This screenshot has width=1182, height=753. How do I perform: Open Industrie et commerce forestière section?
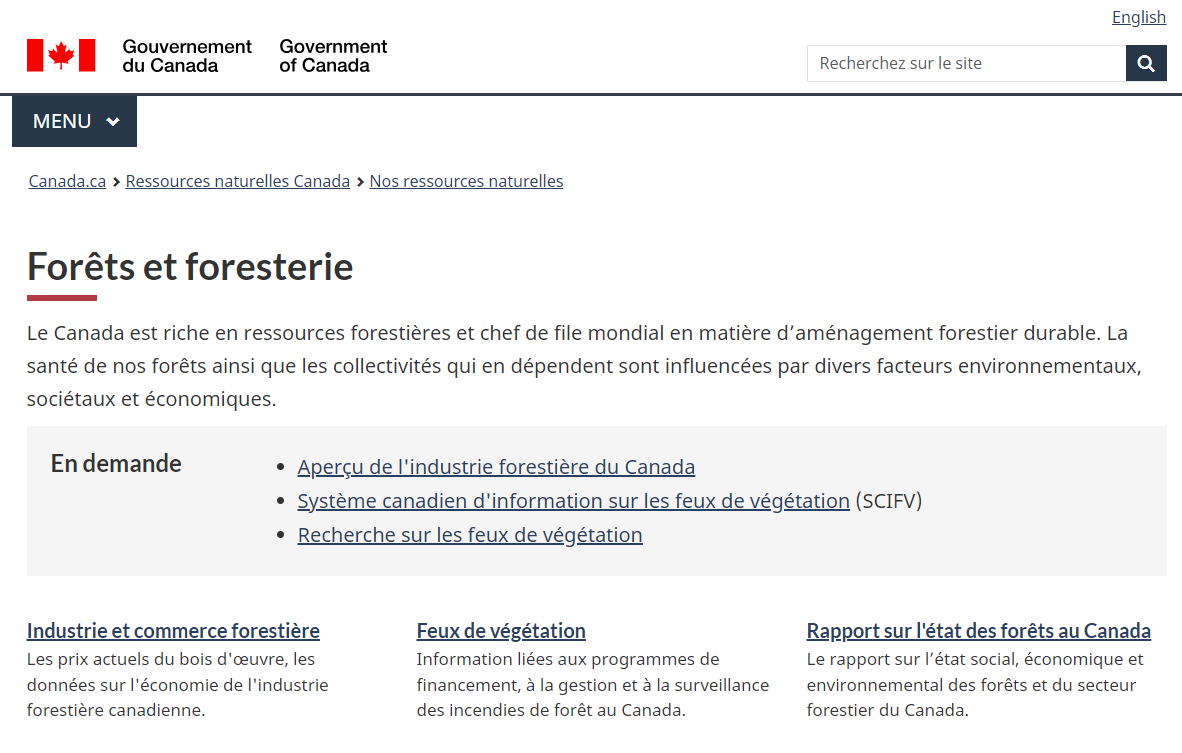tap(173, 631)
